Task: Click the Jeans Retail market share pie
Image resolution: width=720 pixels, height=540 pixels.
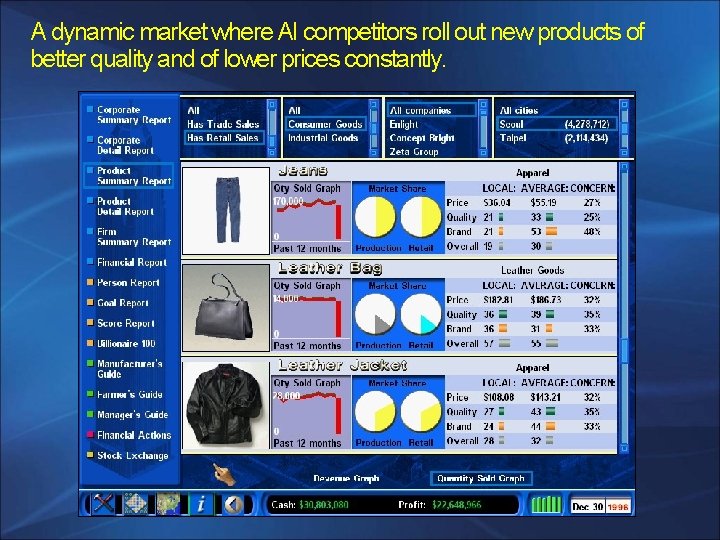Action: click(x=421, y=217)
